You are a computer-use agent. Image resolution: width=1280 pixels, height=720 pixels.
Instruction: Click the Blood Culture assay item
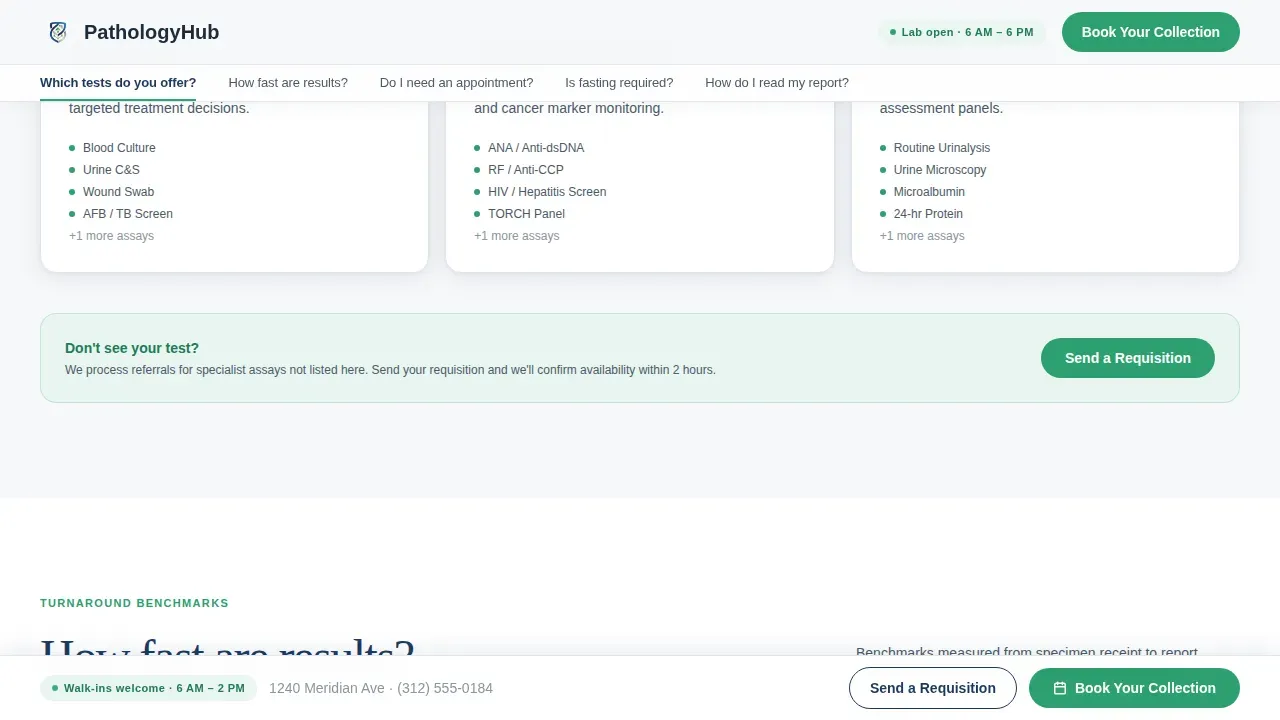coord(119,148)
